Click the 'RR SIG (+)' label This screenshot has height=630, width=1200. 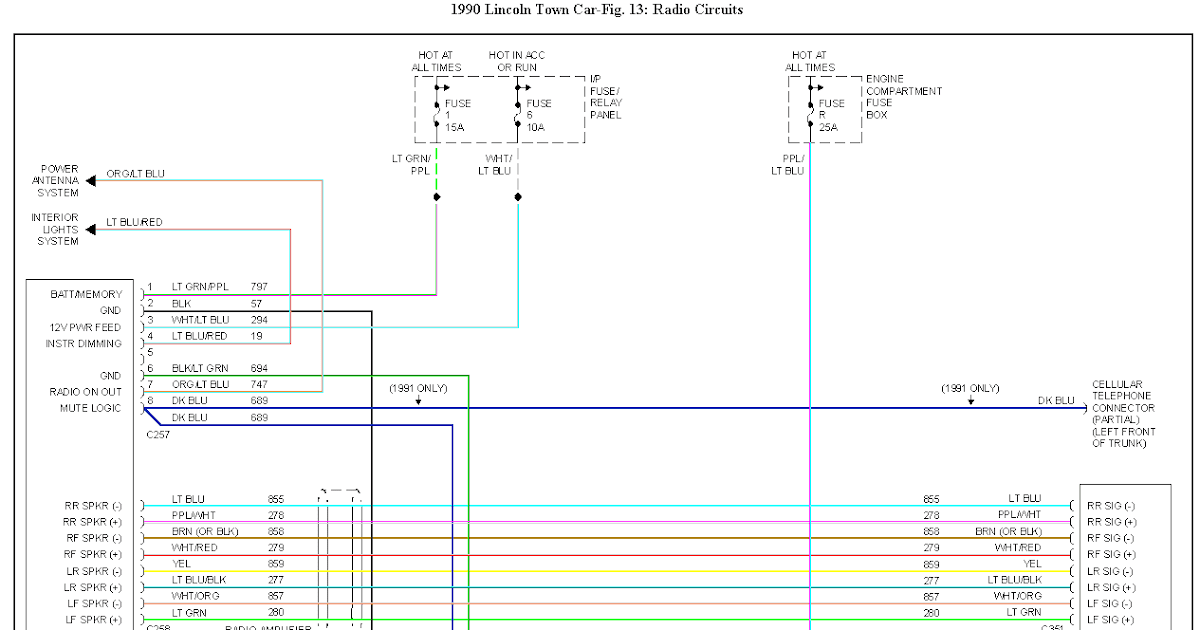(x=1112, y=522)
